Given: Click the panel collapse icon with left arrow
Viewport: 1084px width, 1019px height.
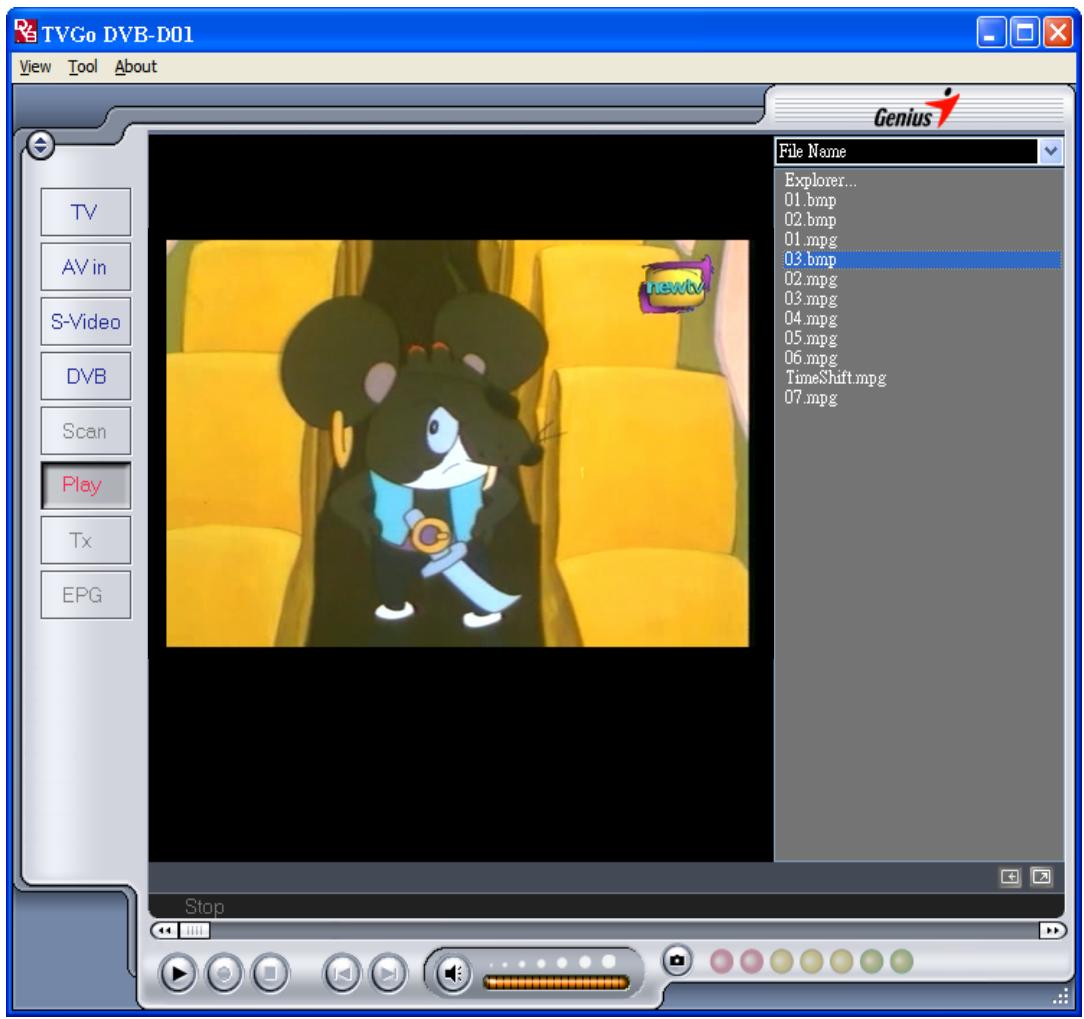Looking at the screenshot, I should [1009, 877].
